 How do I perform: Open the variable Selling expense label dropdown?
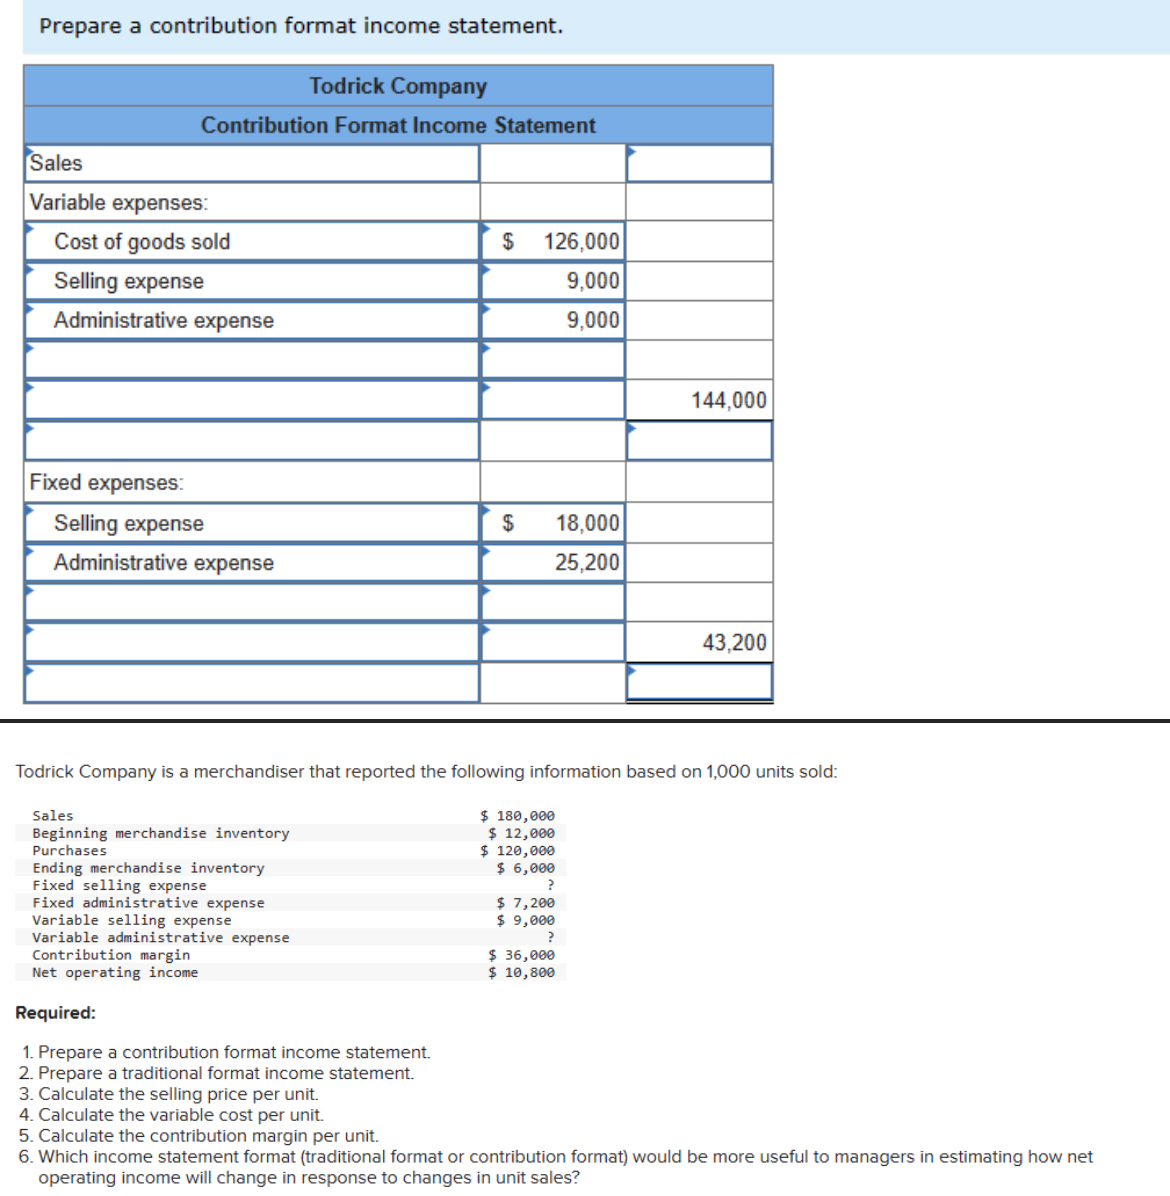point(250,281)
